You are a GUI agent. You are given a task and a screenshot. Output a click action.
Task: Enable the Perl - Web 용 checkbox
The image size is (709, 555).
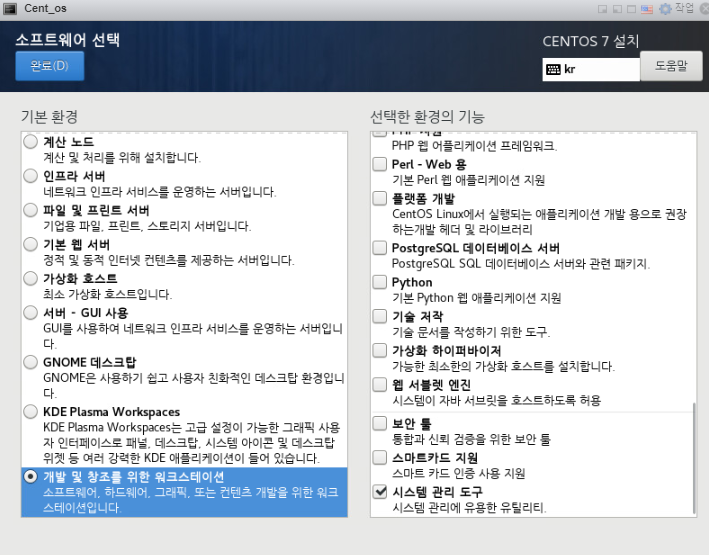click(x=380, y=164)
